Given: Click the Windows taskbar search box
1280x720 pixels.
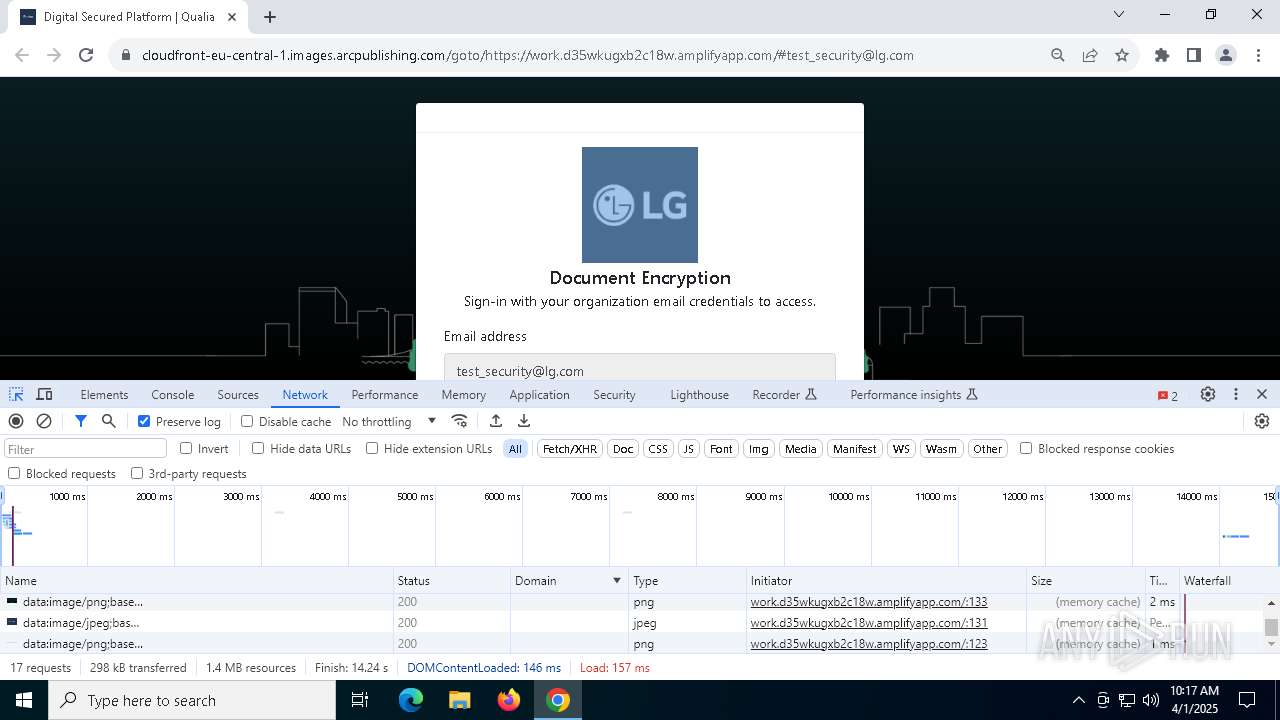Looking at the screenshot, I should 192,700.
